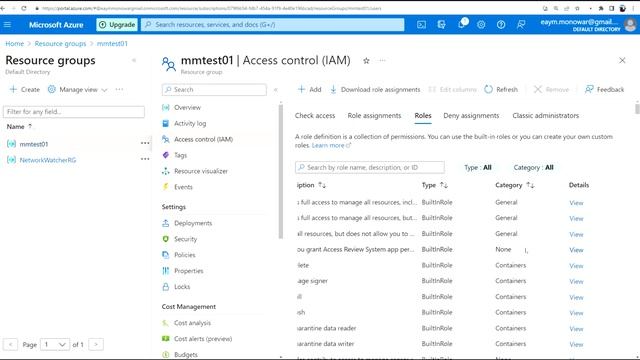Open the NetworkWatcherRG resource group
The width and height of the screenshot is (640, 360).
pyautogui.click(x=48, y=160)
